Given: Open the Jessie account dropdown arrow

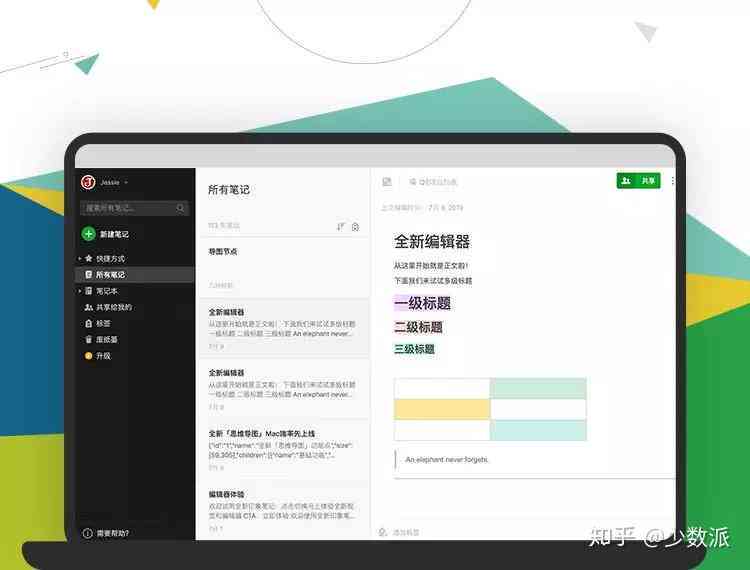Looking at the screenshot, I should (x=126, y=183).
